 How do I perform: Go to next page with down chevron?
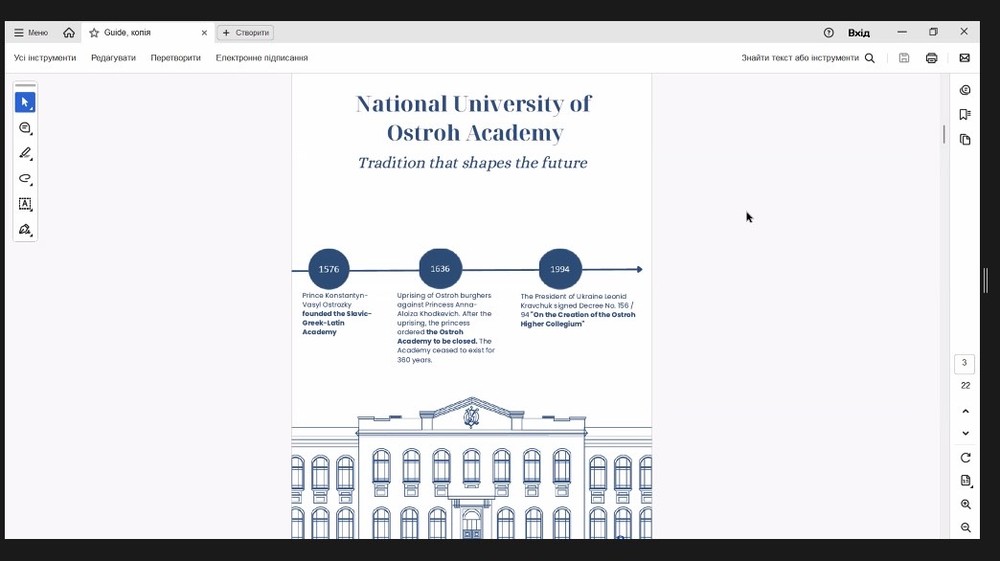pos(965,434)
